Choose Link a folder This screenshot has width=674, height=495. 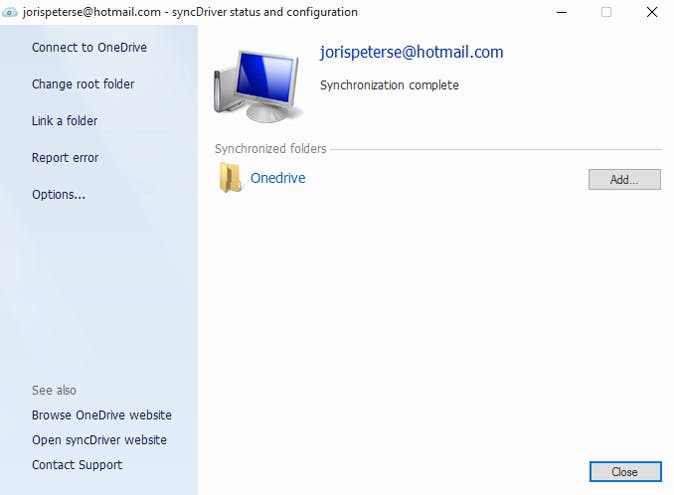click(x=64, y=121)
